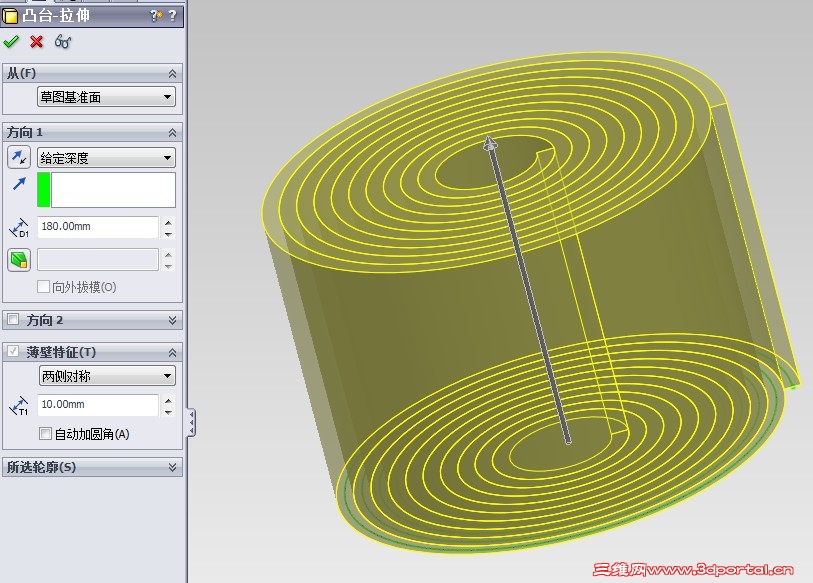This screenshot has height=583, width=813.
Task: Confirm the extrude with the green checkmark
Action: [x=11, y=41]
